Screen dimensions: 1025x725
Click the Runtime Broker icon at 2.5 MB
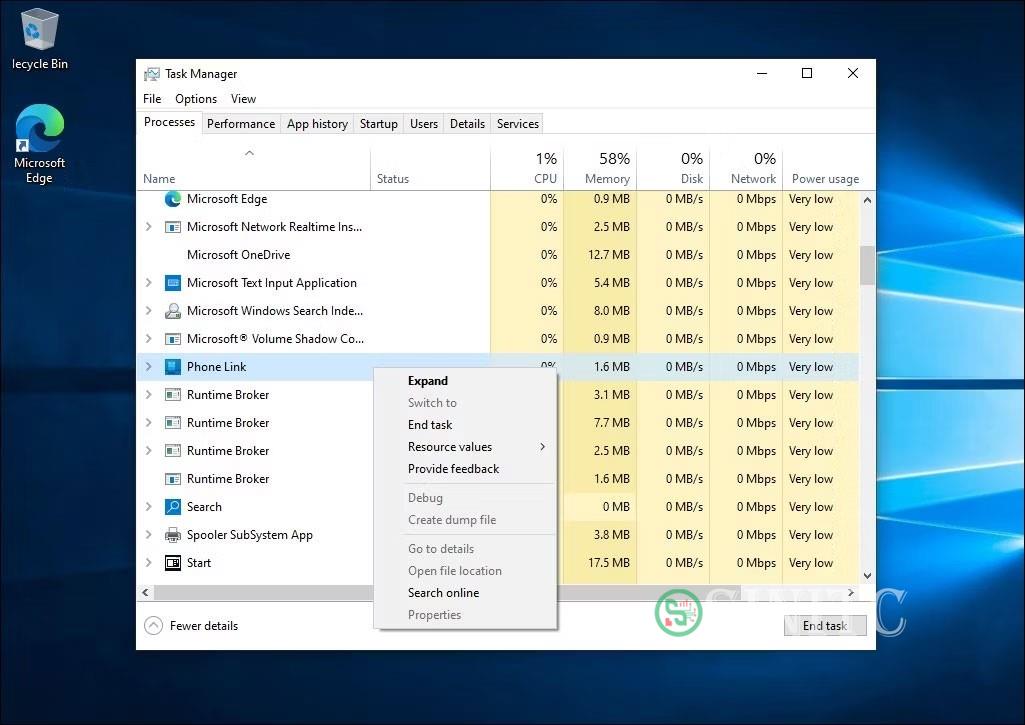173,451
